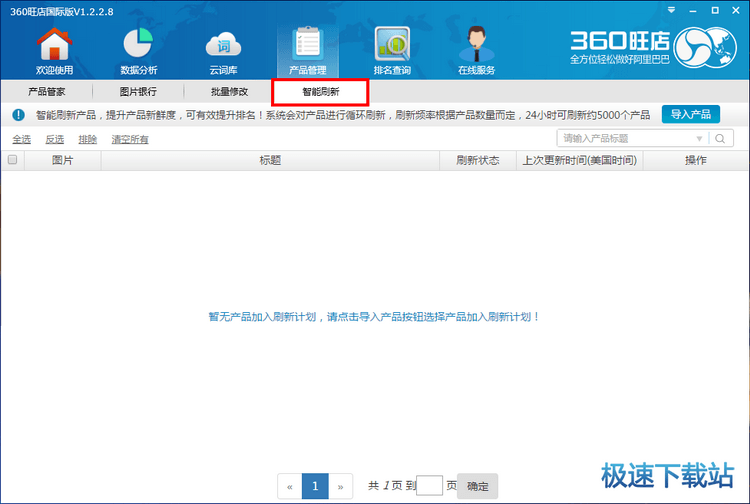Go to next page with » button
750x504 pixels.
tap(341, 487)
